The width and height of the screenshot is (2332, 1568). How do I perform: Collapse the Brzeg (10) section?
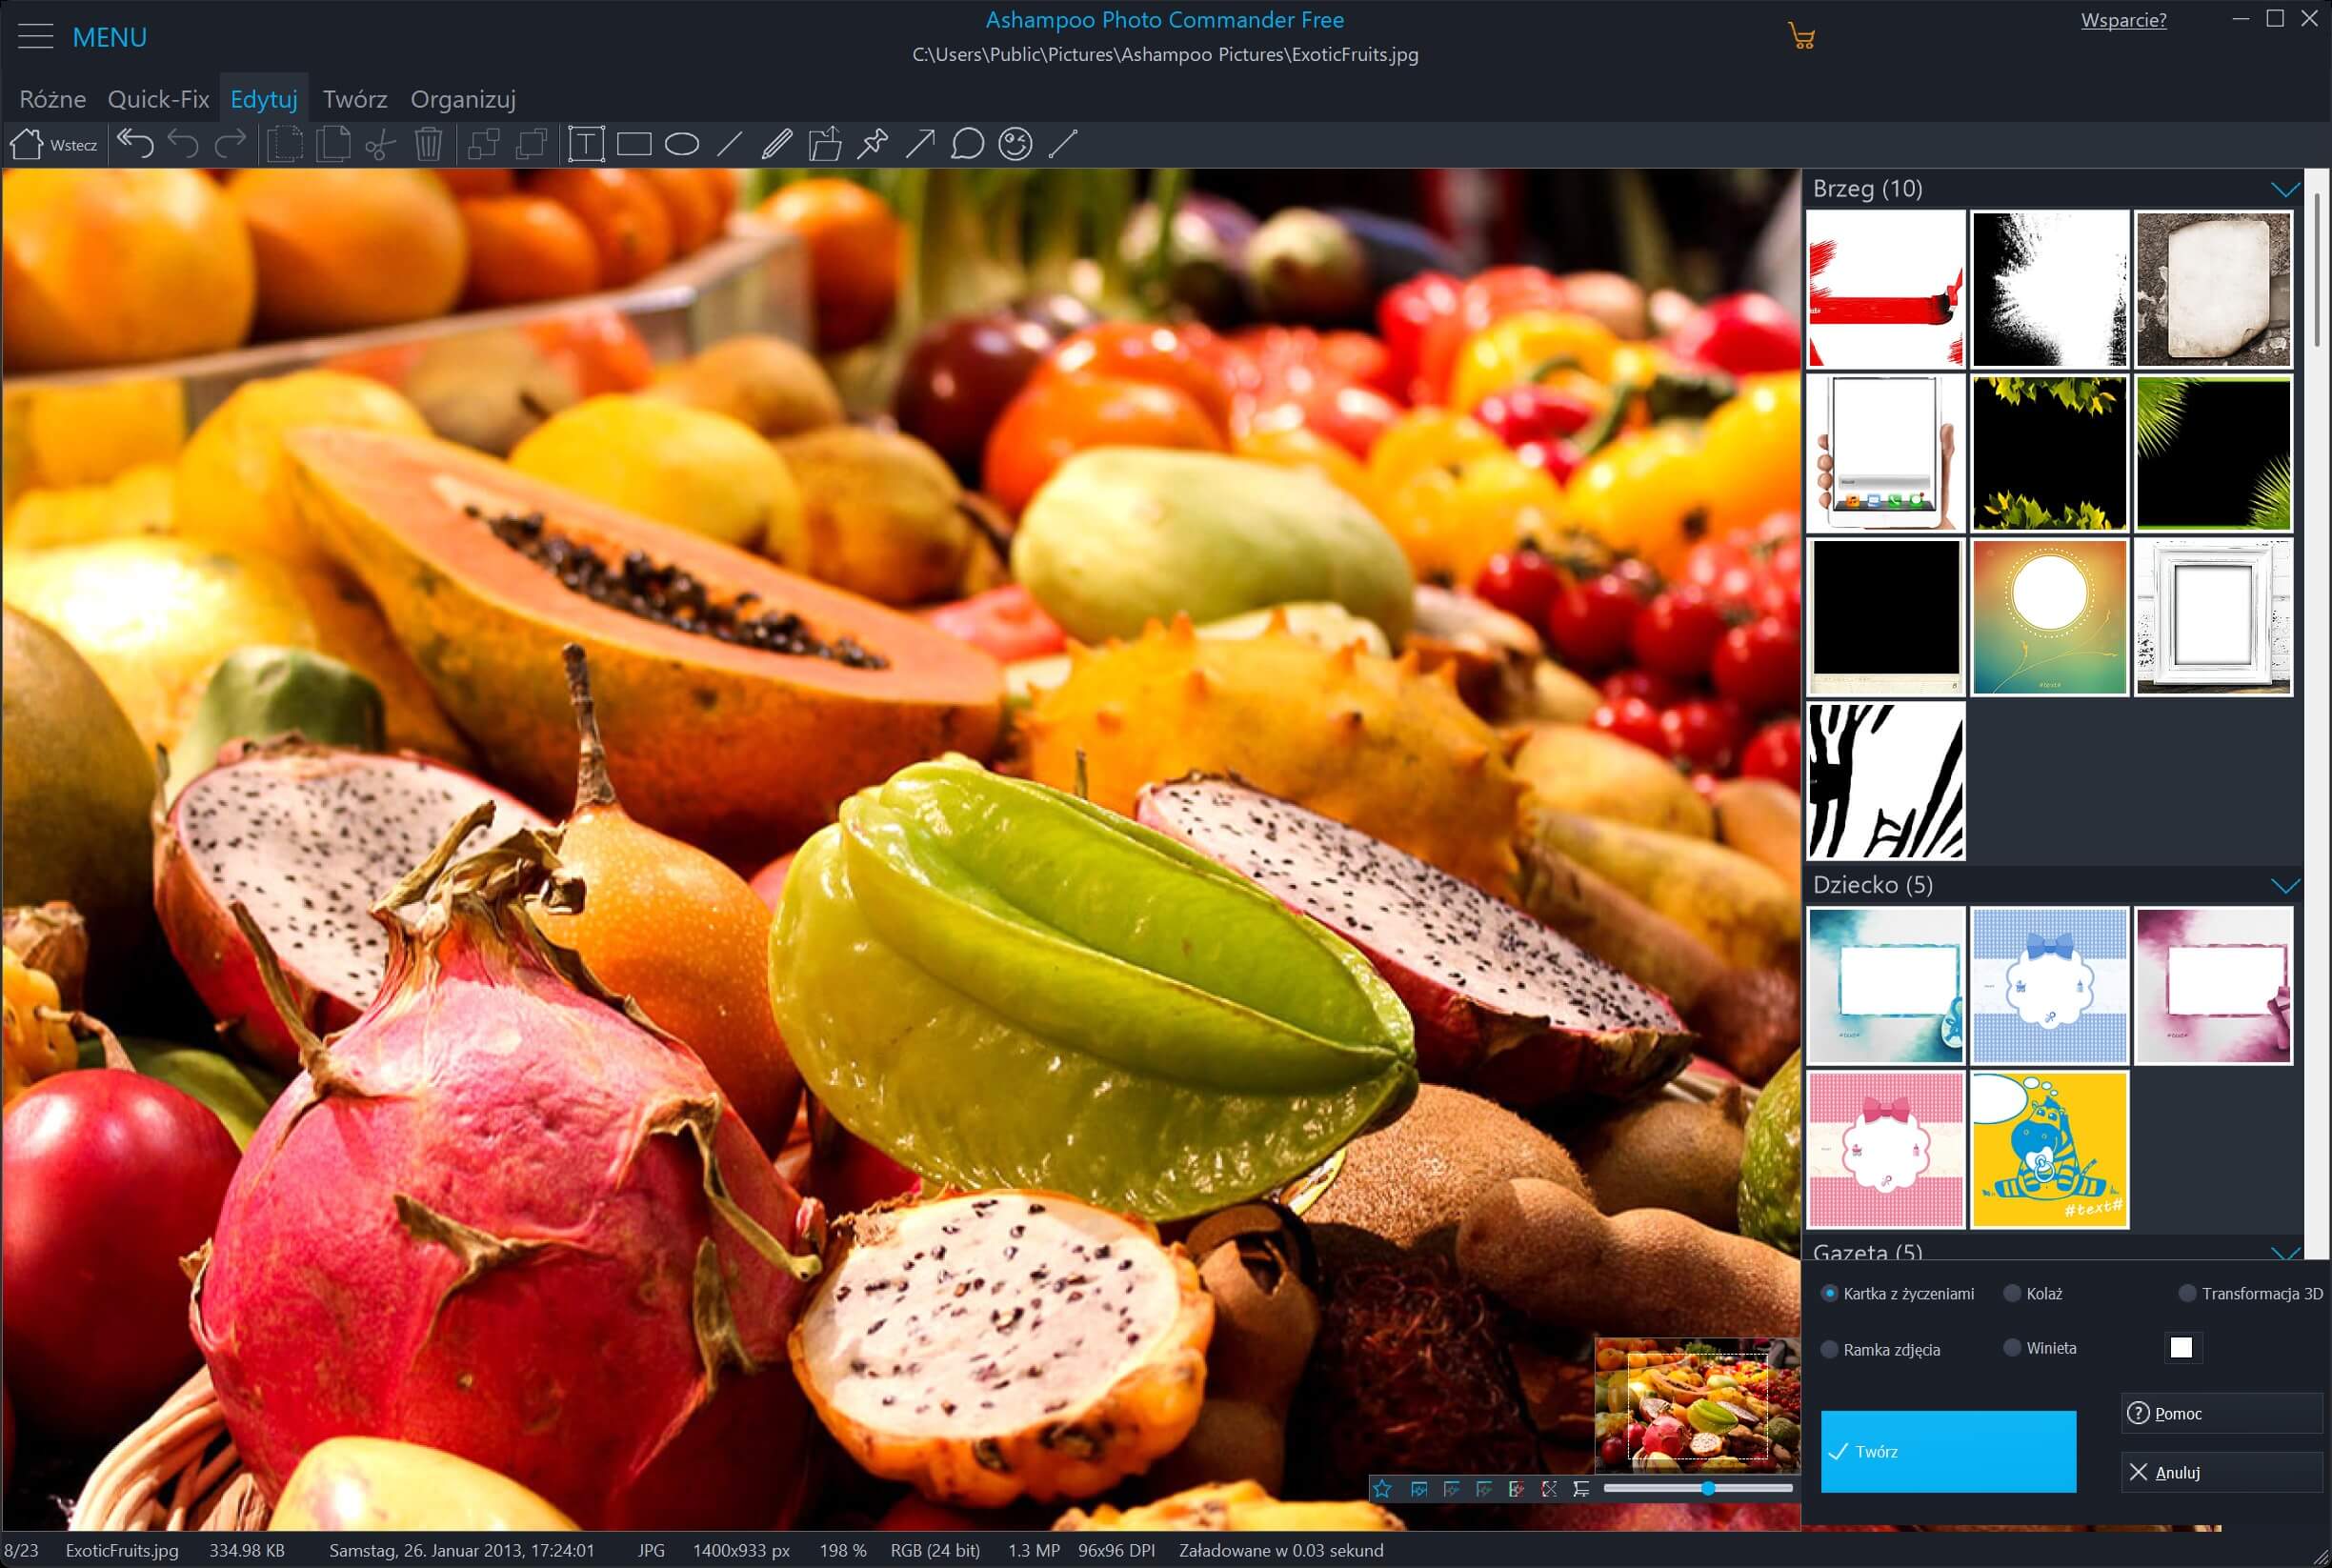tap(2284, 189)
